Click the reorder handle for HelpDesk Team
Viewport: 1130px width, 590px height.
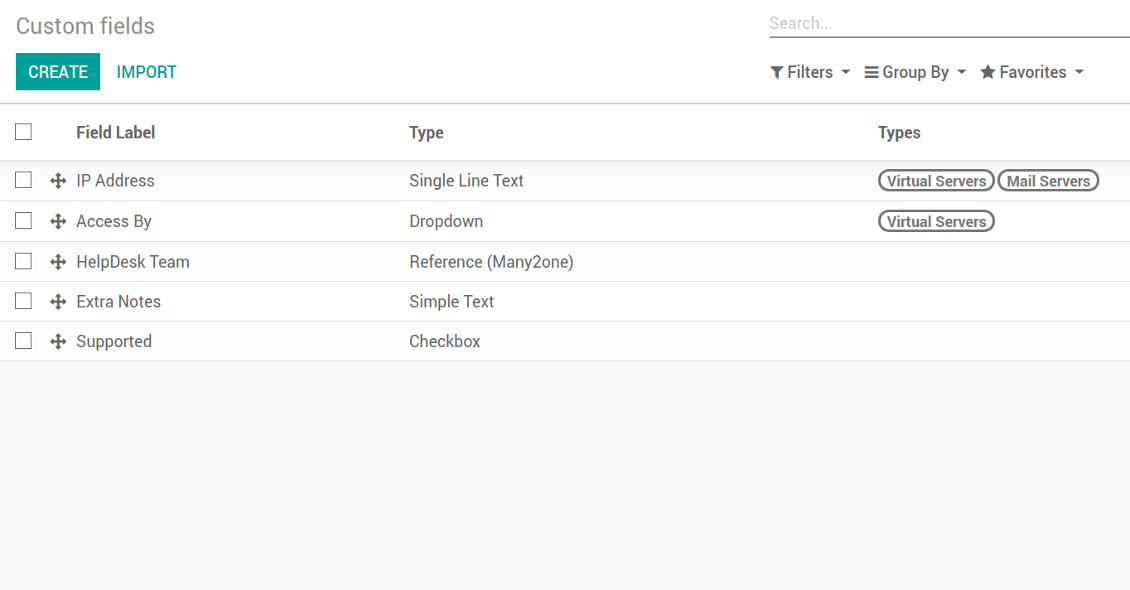click(58, 262)
